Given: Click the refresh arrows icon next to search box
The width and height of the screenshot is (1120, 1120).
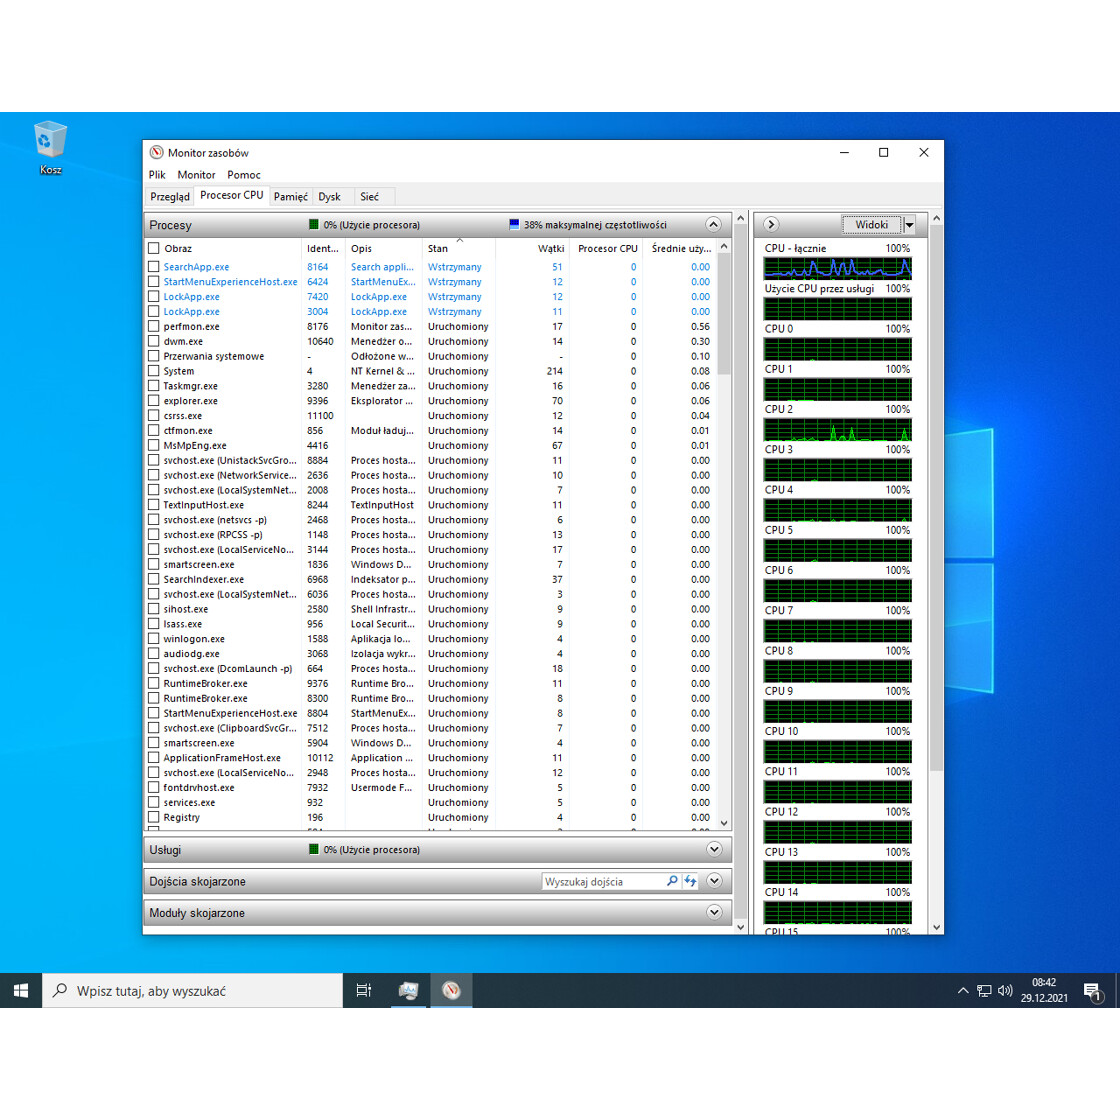Looking at the screenshot, I should [690, 881].
